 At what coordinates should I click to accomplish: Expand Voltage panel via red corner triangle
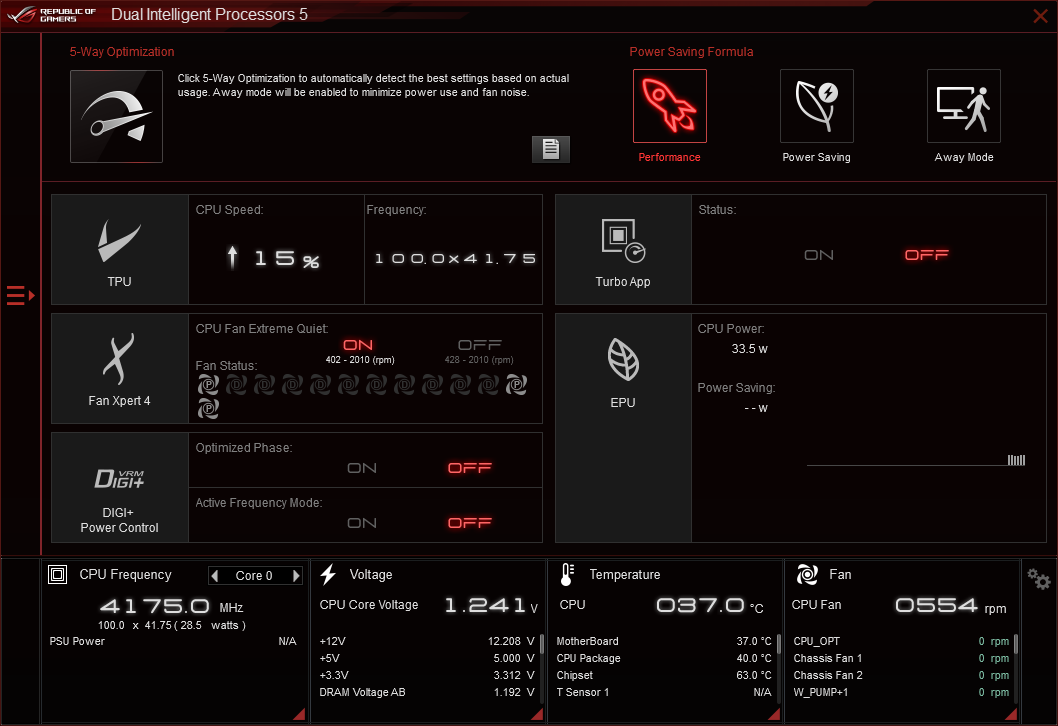click(537, 714)
